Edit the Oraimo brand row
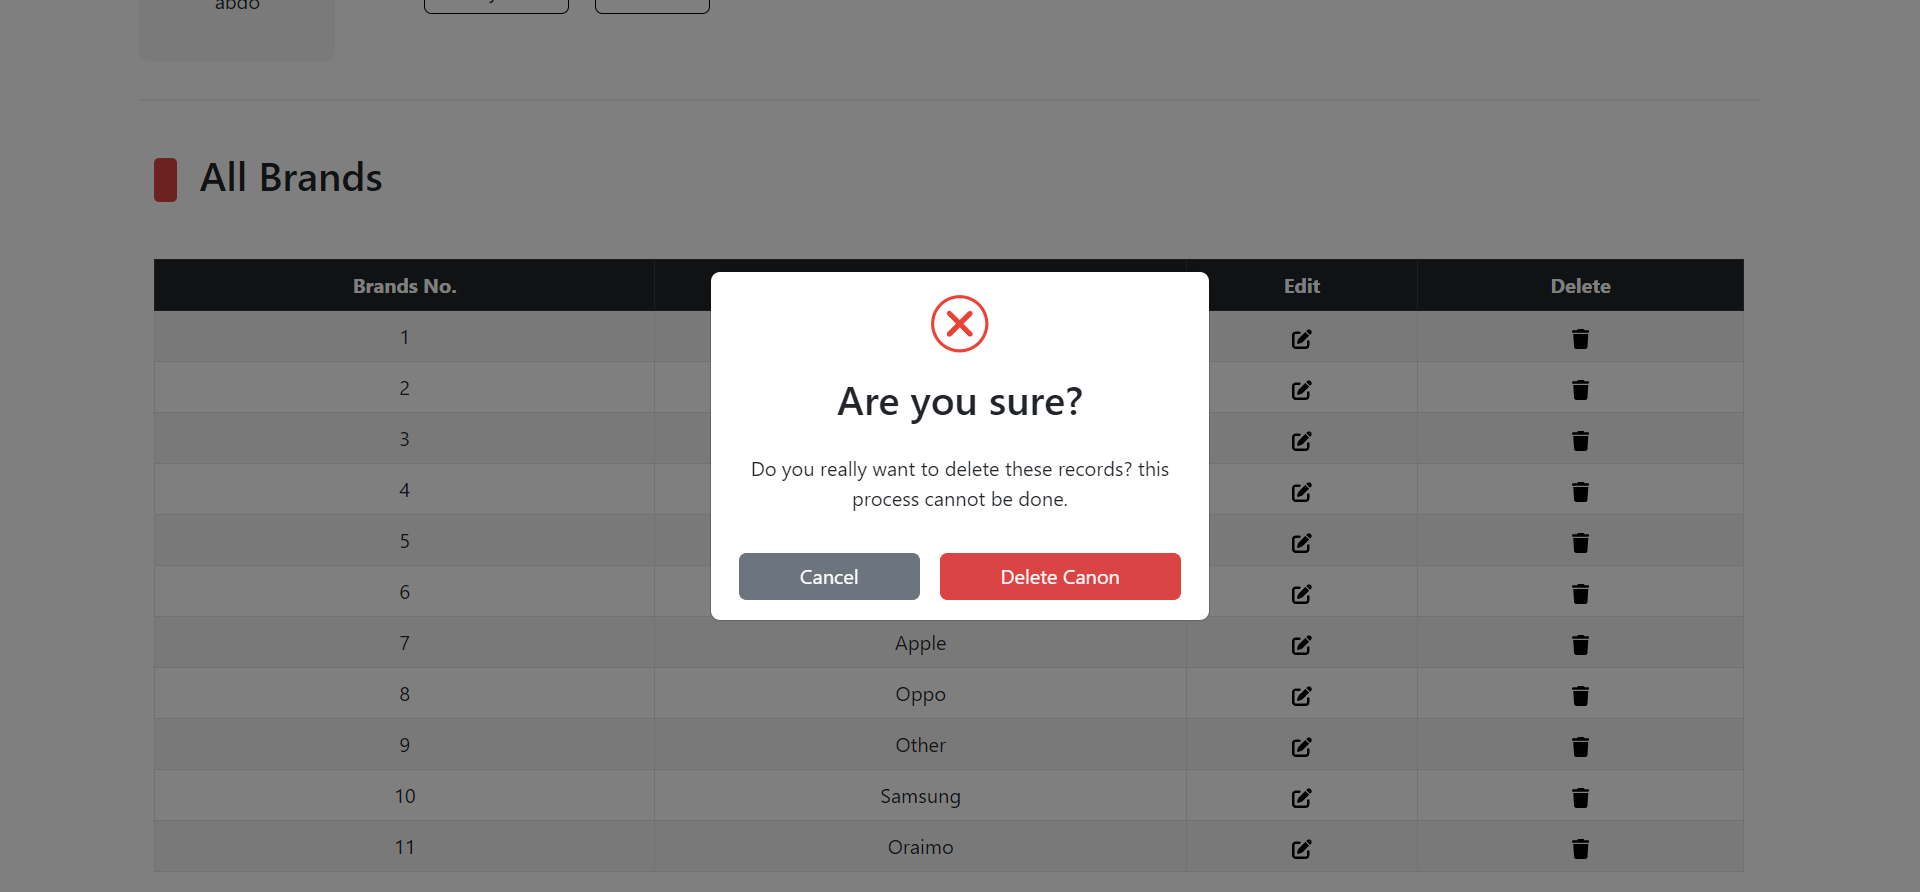 click(1301, 849)
